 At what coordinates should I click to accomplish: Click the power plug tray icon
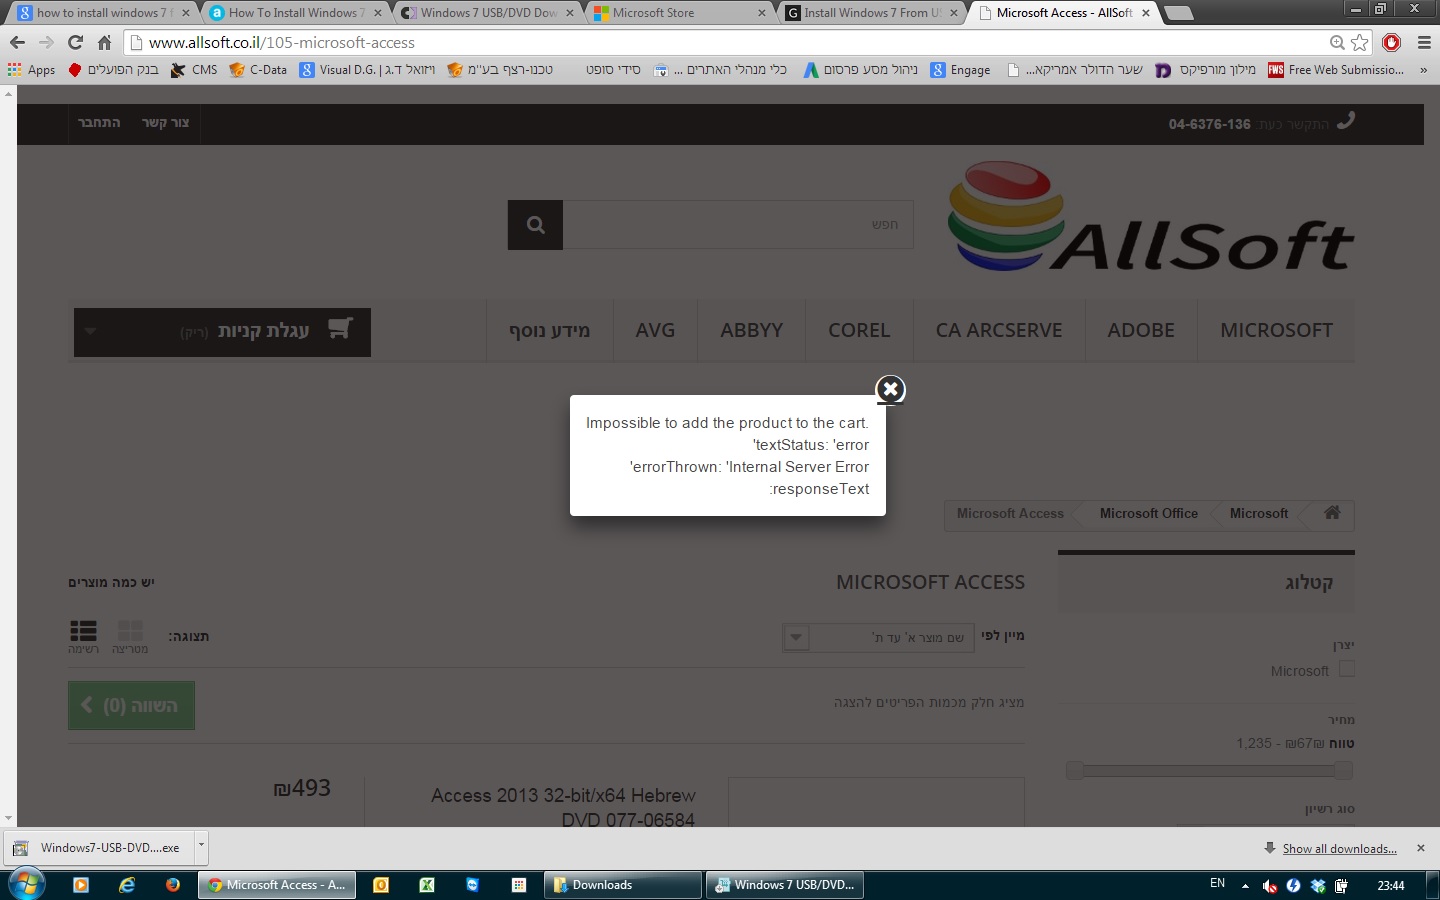tap(1341, 886)
